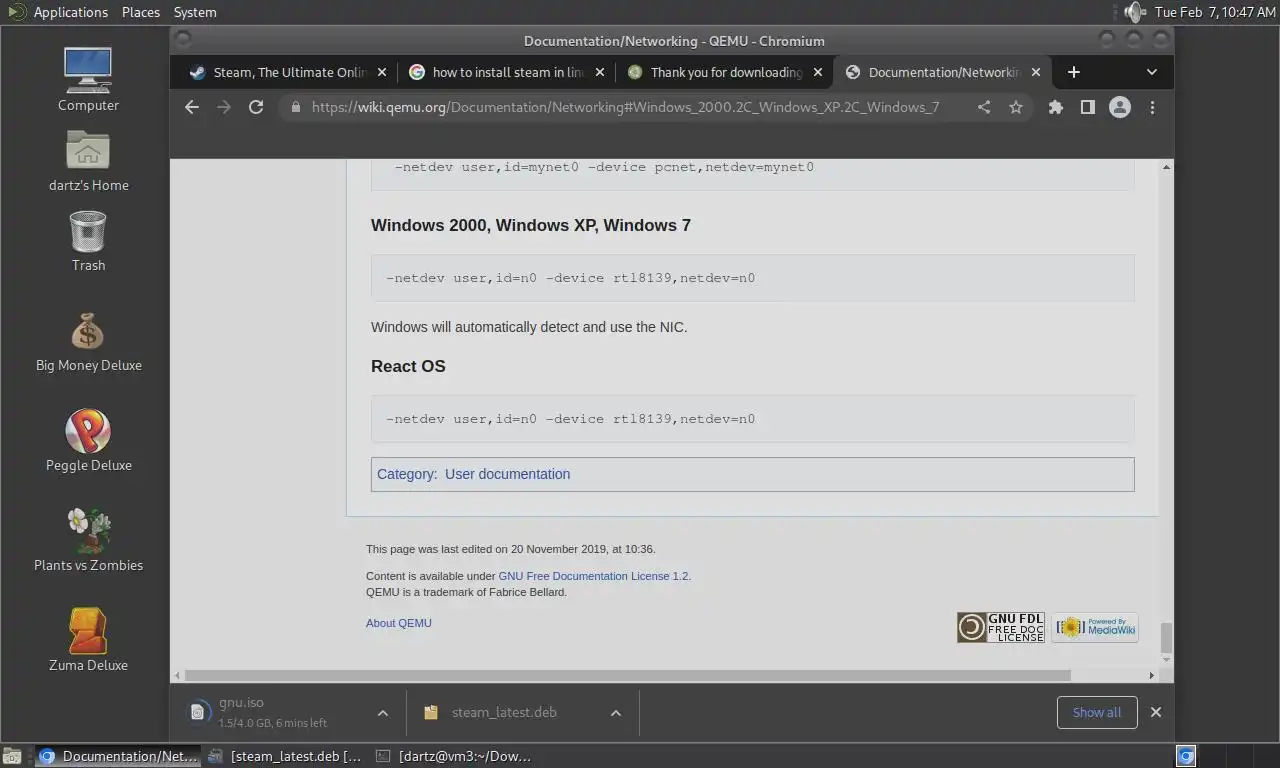Click the browser forward arrow
1280x768 pixels.
pos(224,107)
